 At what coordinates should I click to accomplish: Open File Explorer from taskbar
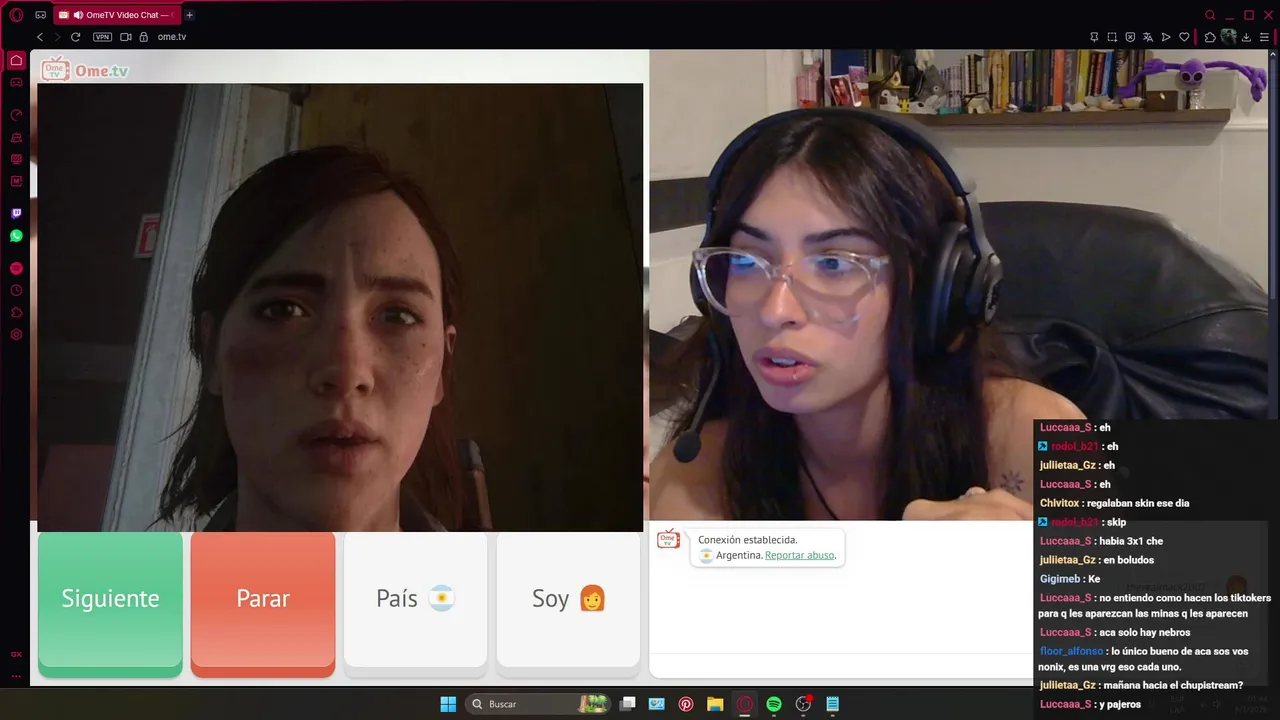pos(715,704)
